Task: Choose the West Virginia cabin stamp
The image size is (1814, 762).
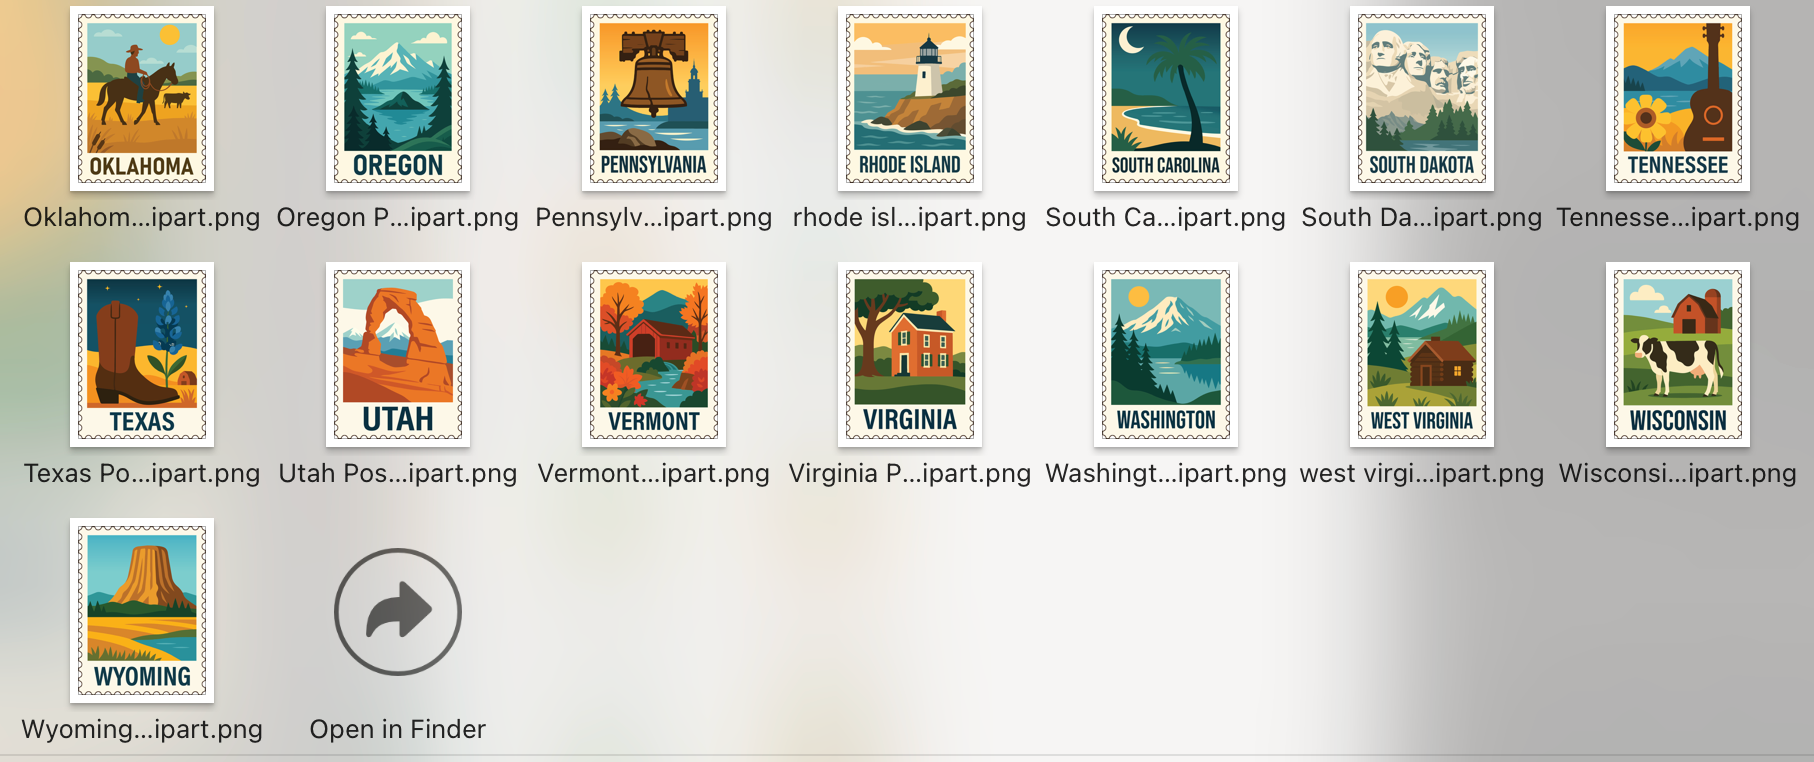Action: coord(1422,354)
